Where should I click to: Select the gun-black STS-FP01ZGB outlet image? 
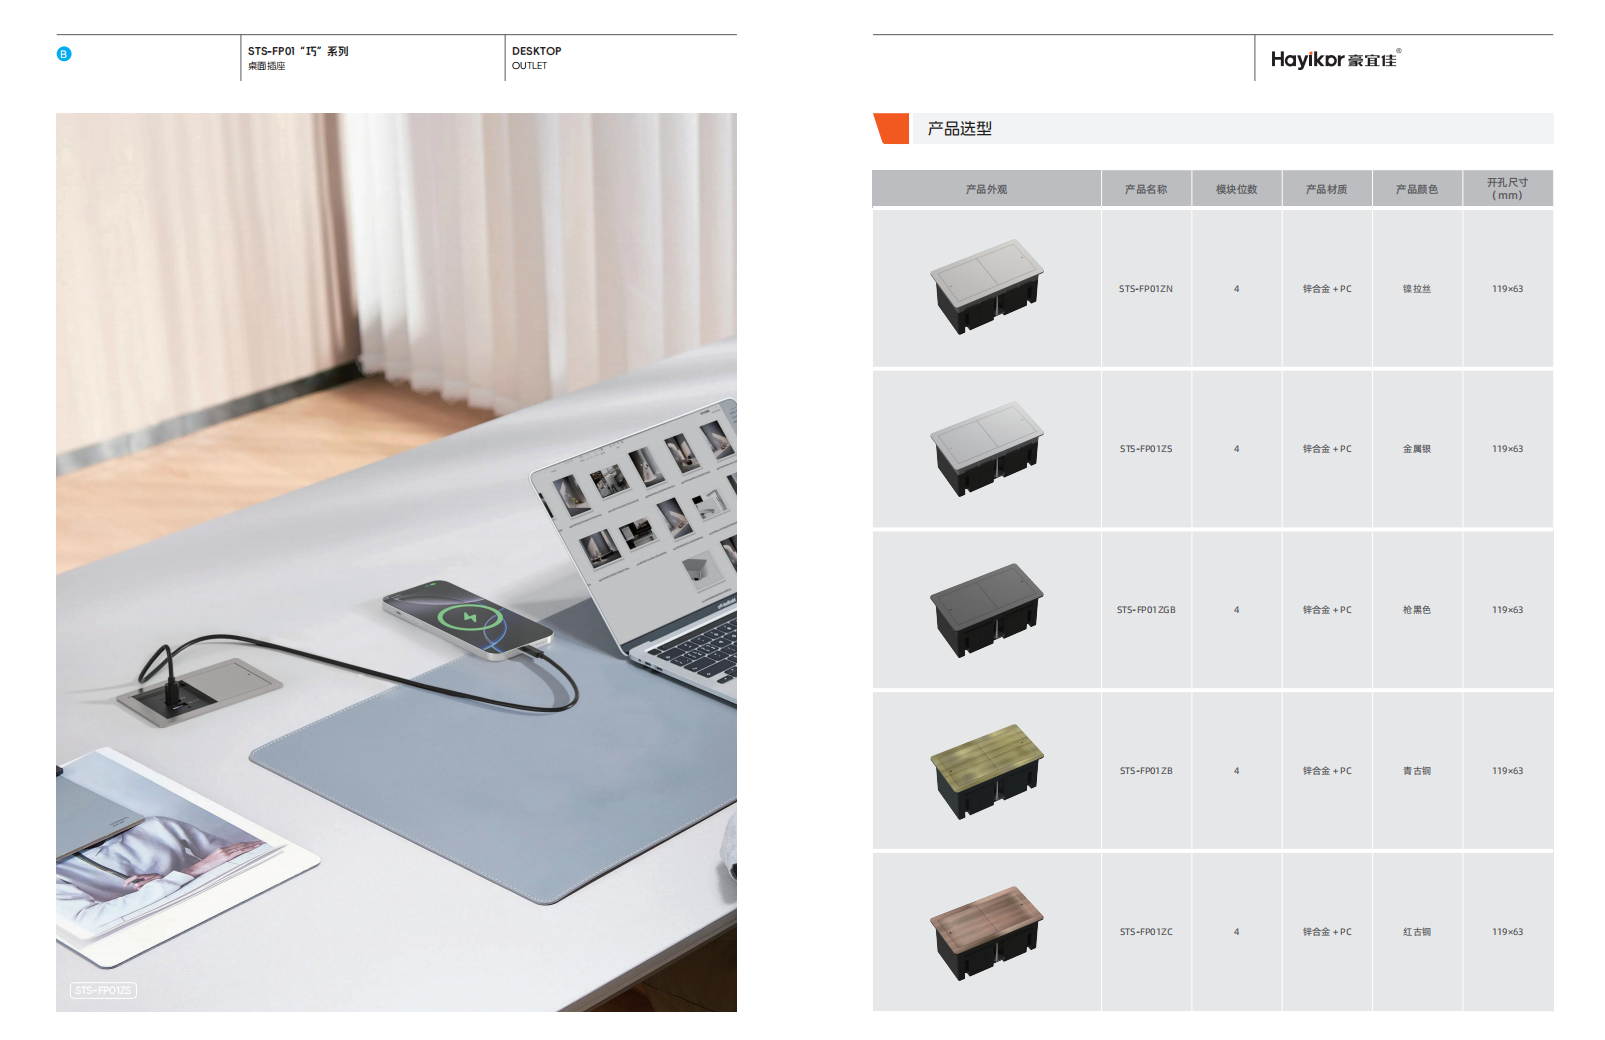point(986,610)
